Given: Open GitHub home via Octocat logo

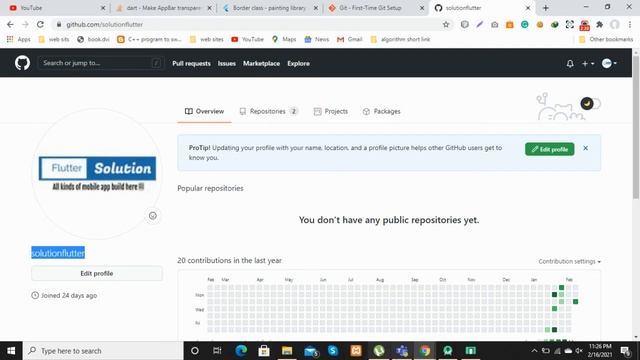Looking at the screenshot, I should 22,63.
